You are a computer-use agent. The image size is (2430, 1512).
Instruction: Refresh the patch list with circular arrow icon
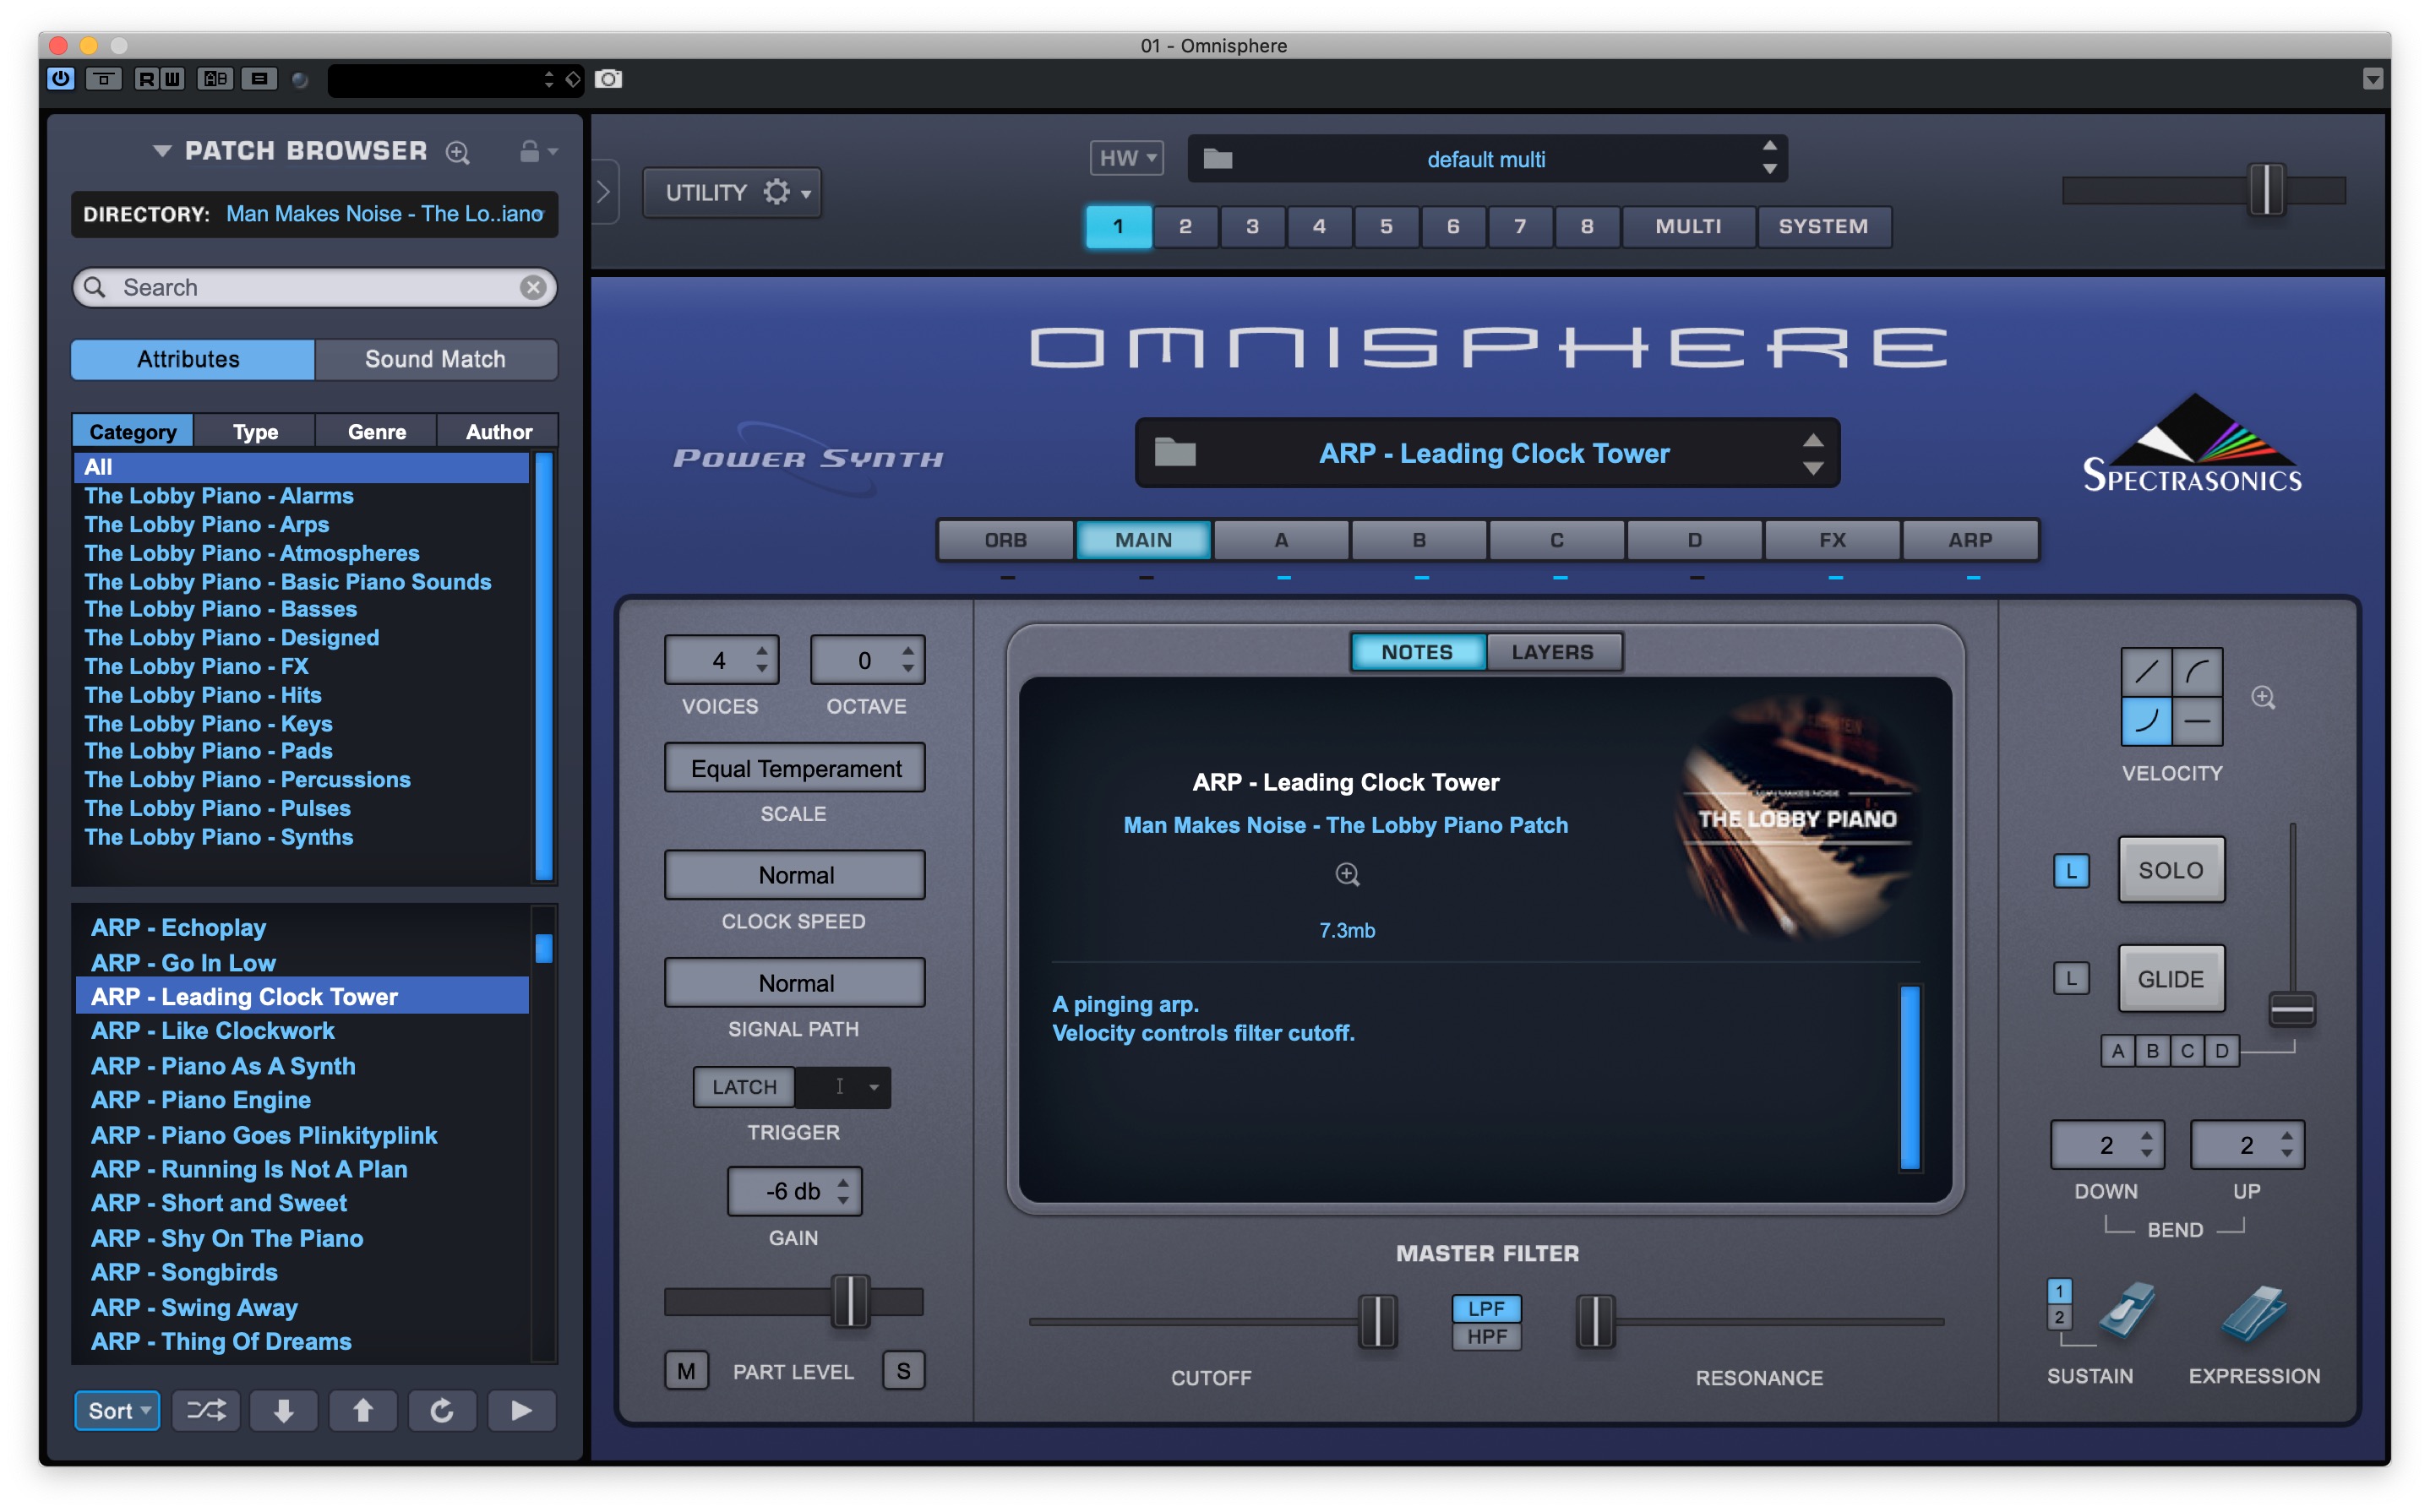[442, 1410]
